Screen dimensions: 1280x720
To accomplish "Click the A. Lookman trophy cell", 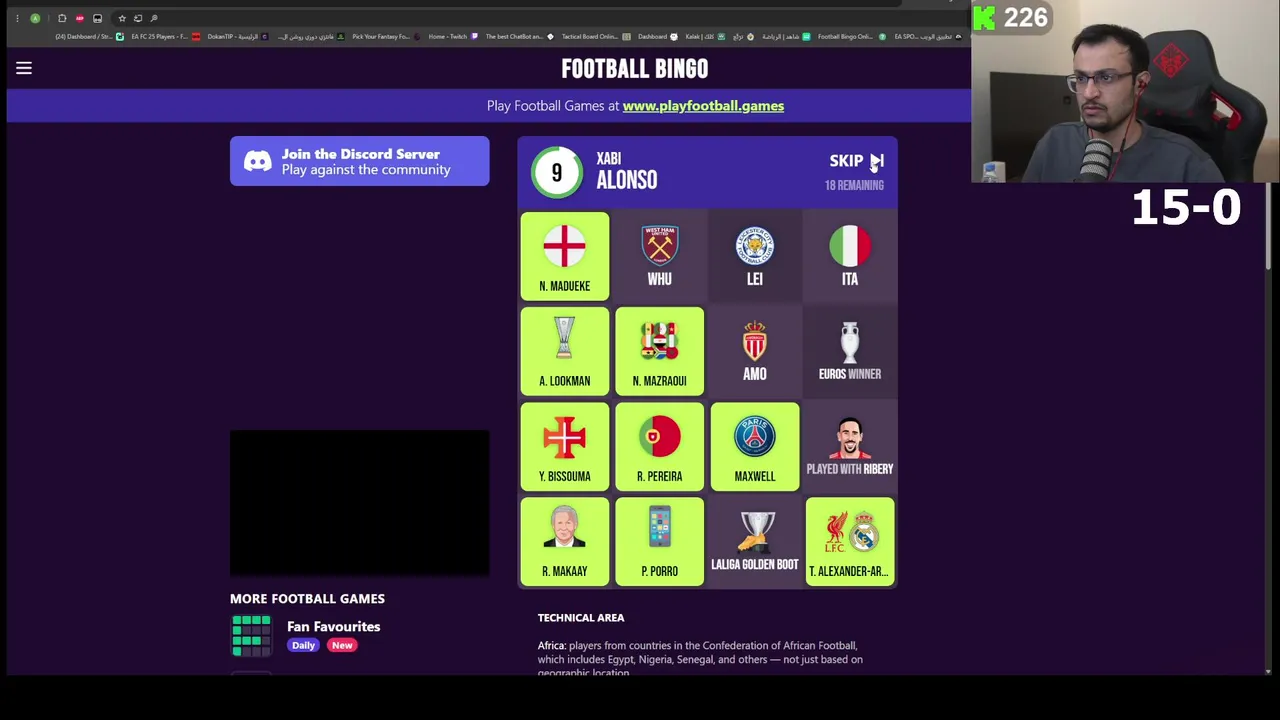I will 564,351.
